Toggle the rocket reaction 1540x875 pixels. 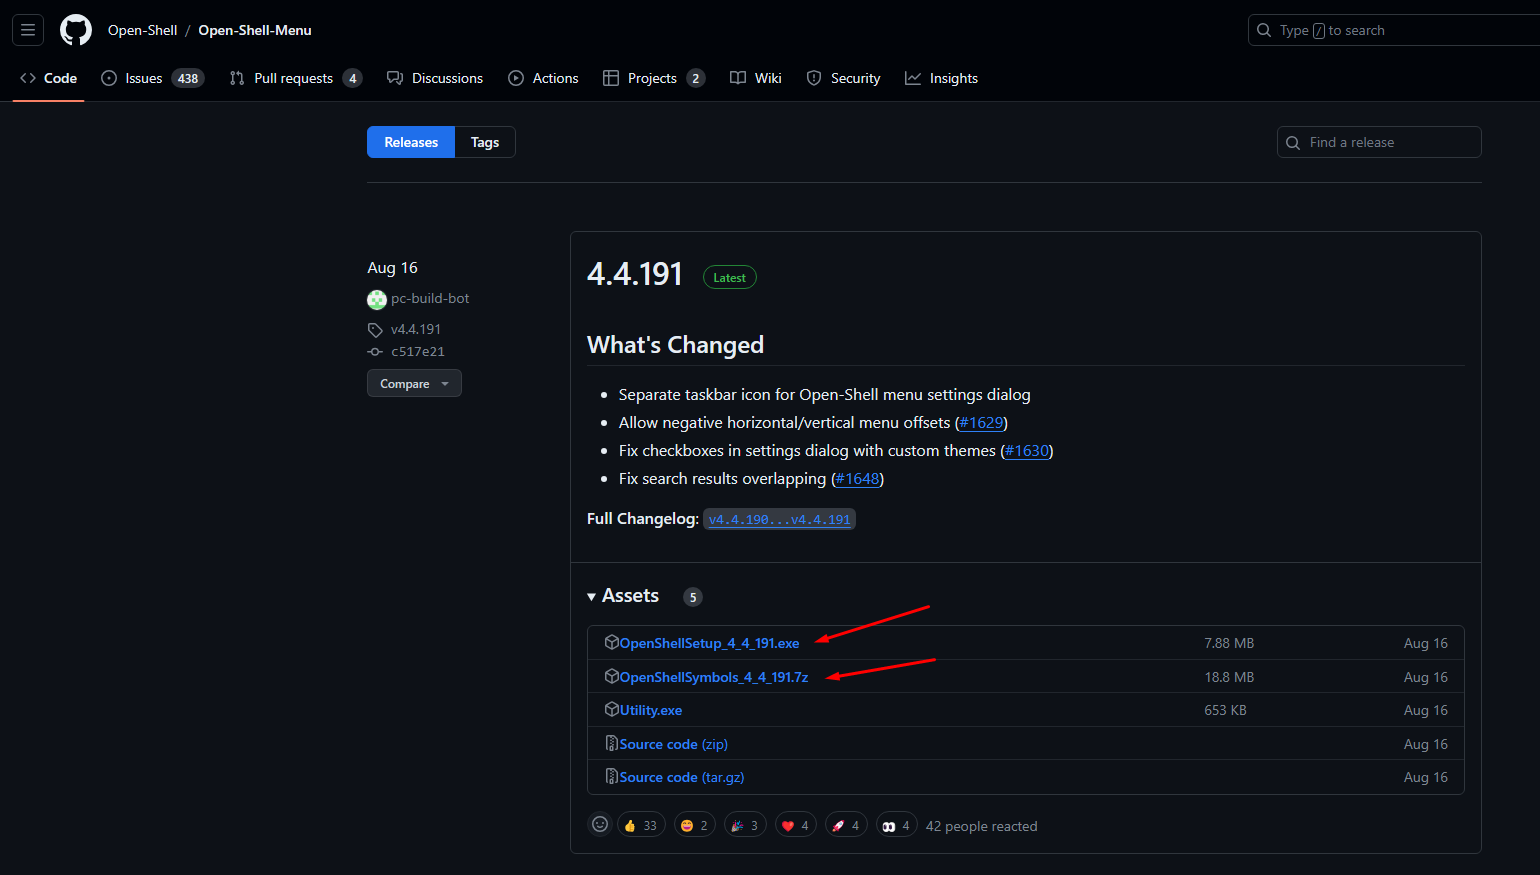click(x=846, y=825)
